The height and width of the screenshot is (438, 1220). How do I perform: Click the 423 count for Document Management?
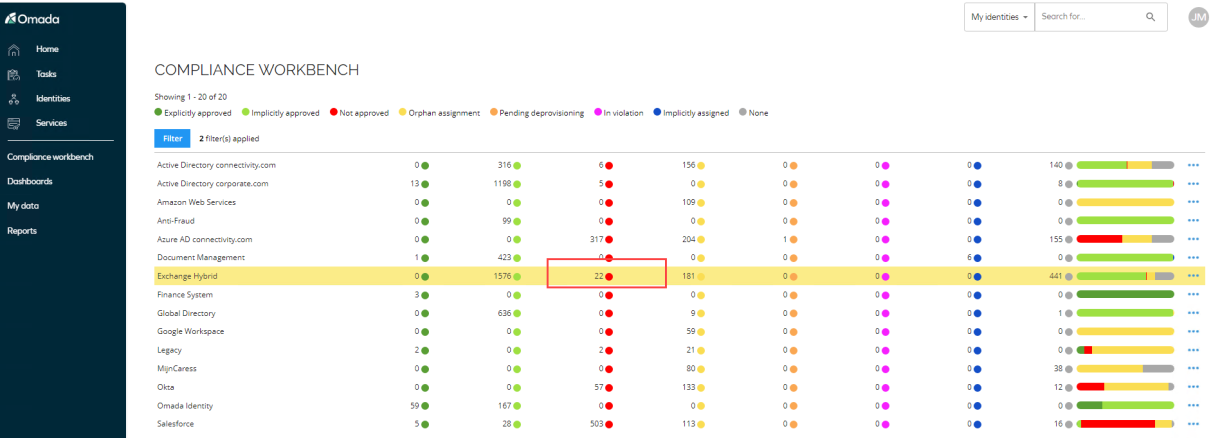point(504,258)
